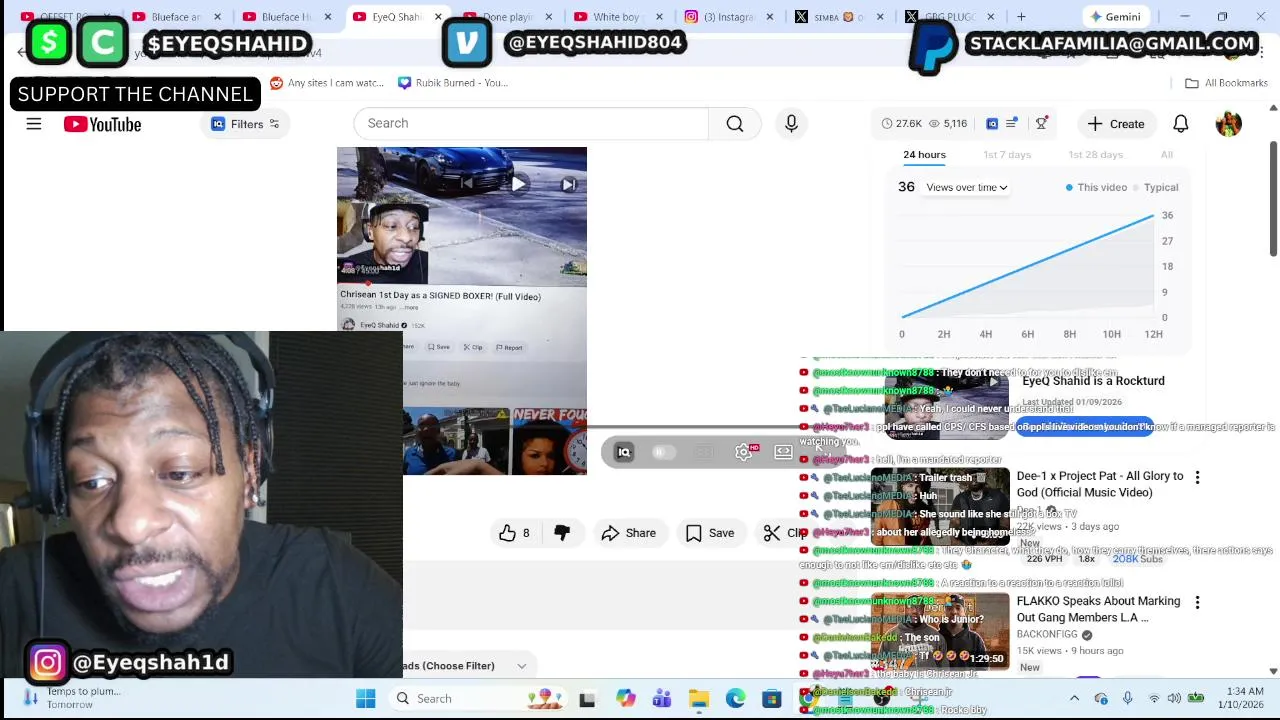Click 'EyeQ Shahid is a Rockturd' text

click(x=1093, y=381)
